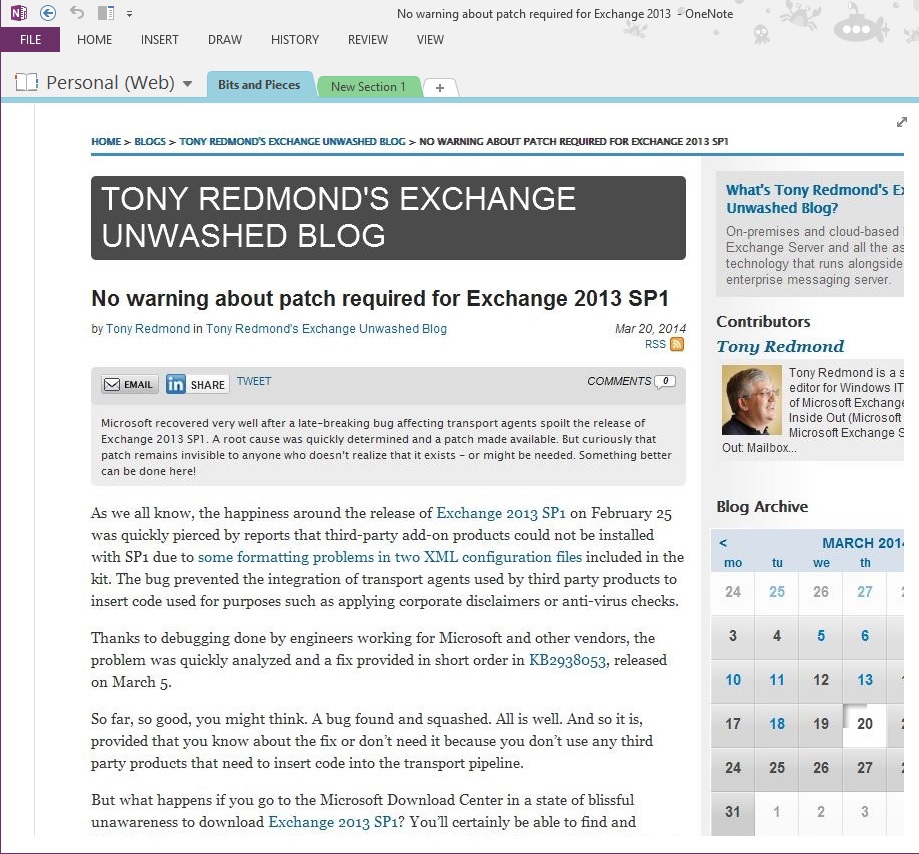919x854 pixels.
Task: Open the Customize Quick Access Toolbar dropdown
Action: click(x=130, y=14)
